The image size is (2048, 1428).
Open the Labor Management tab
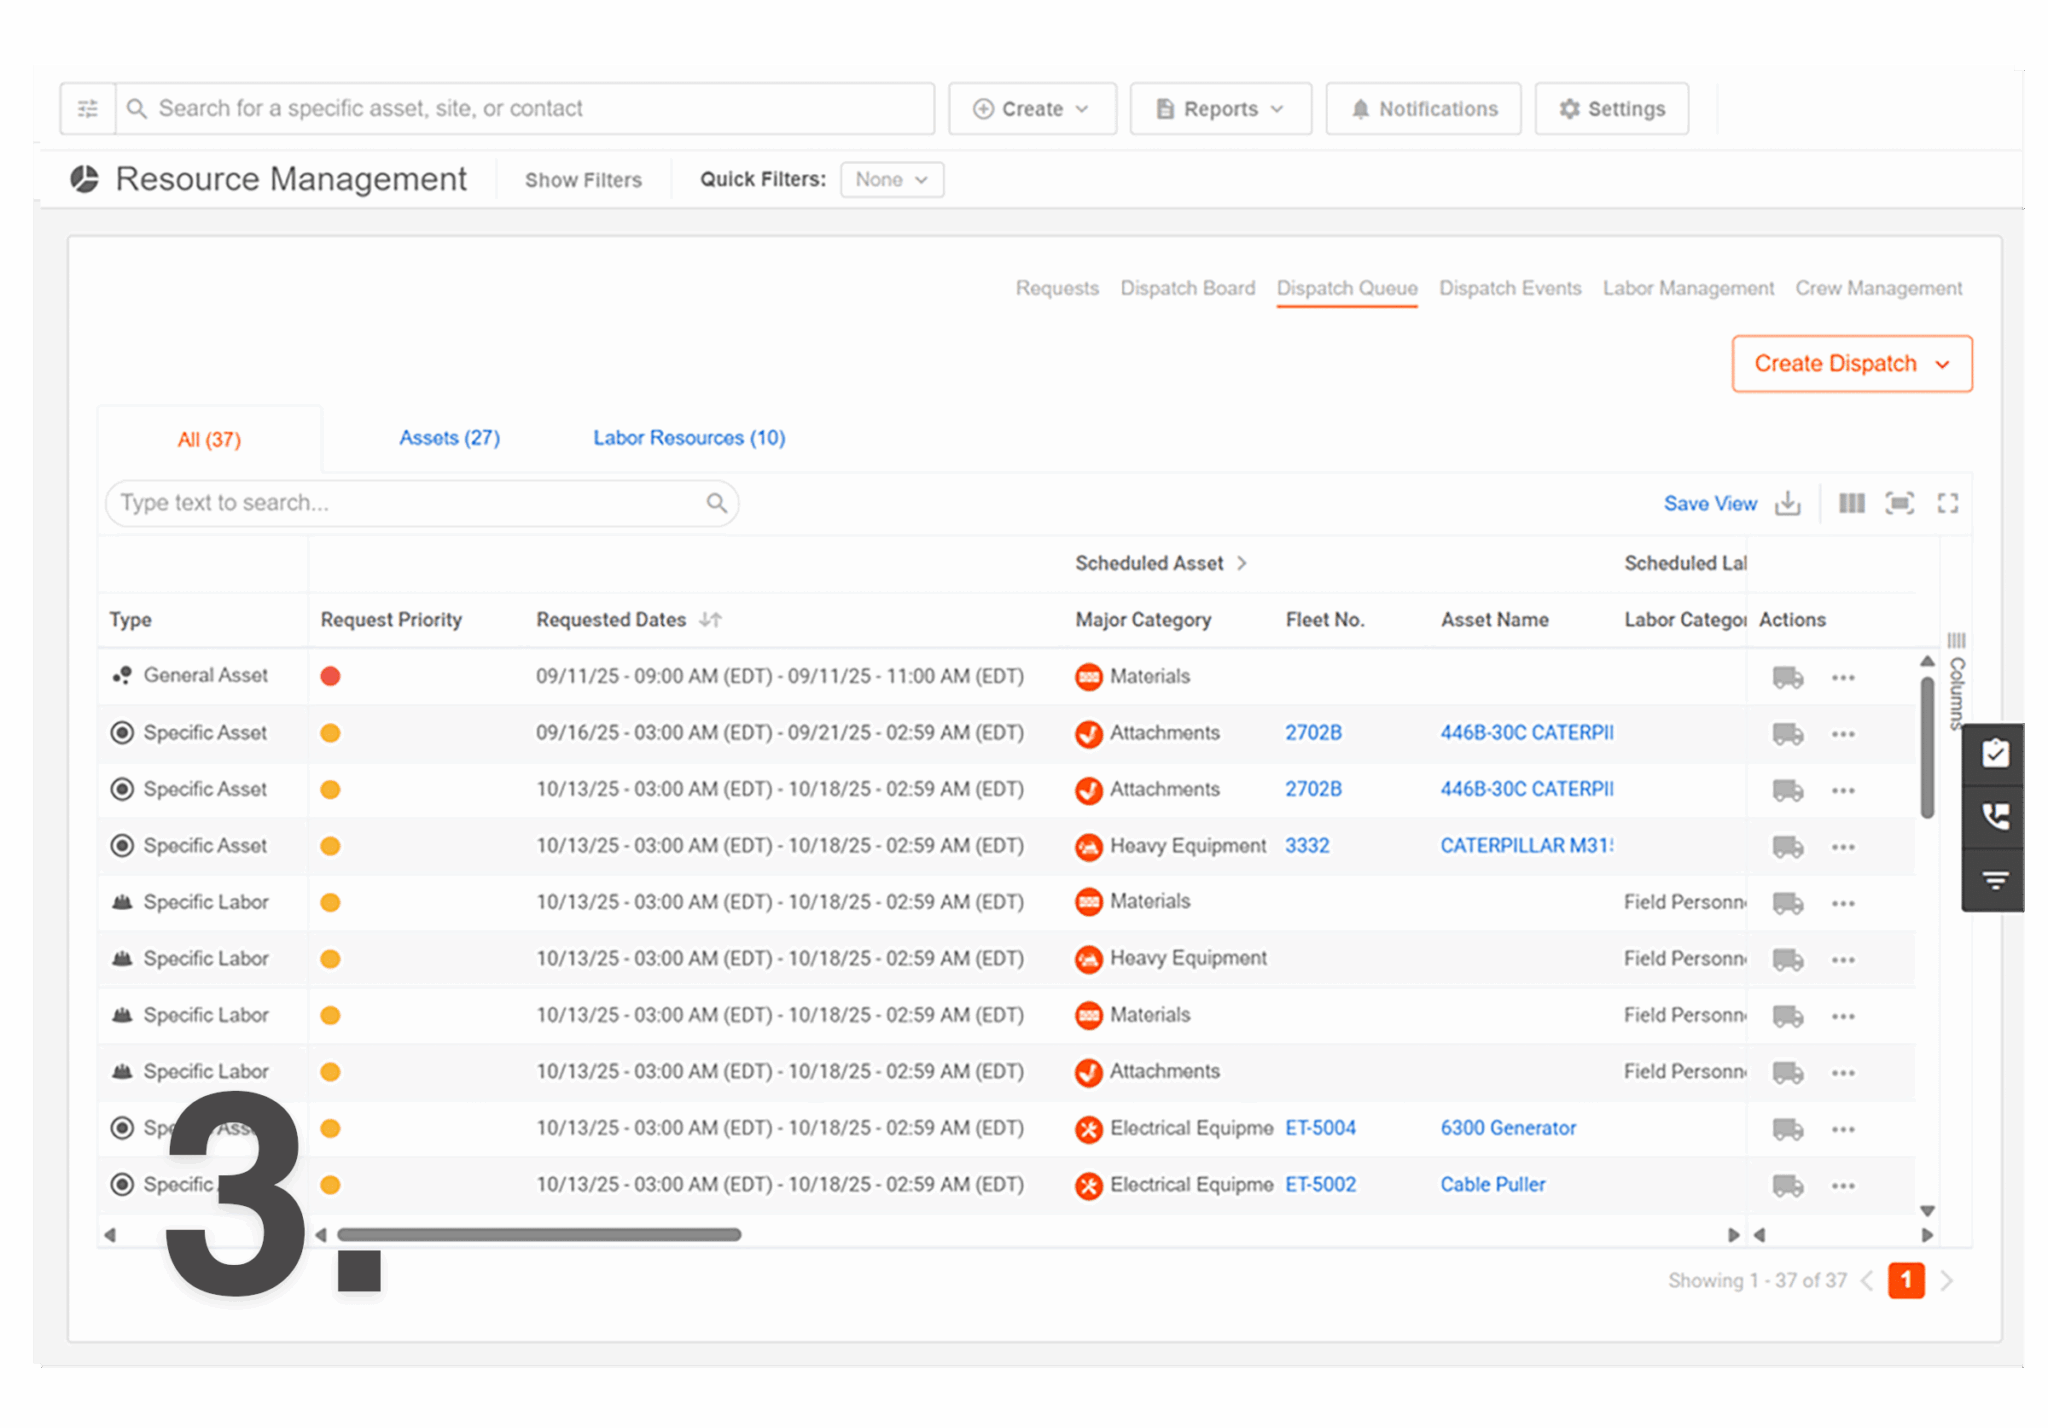tap(1688, 288)
